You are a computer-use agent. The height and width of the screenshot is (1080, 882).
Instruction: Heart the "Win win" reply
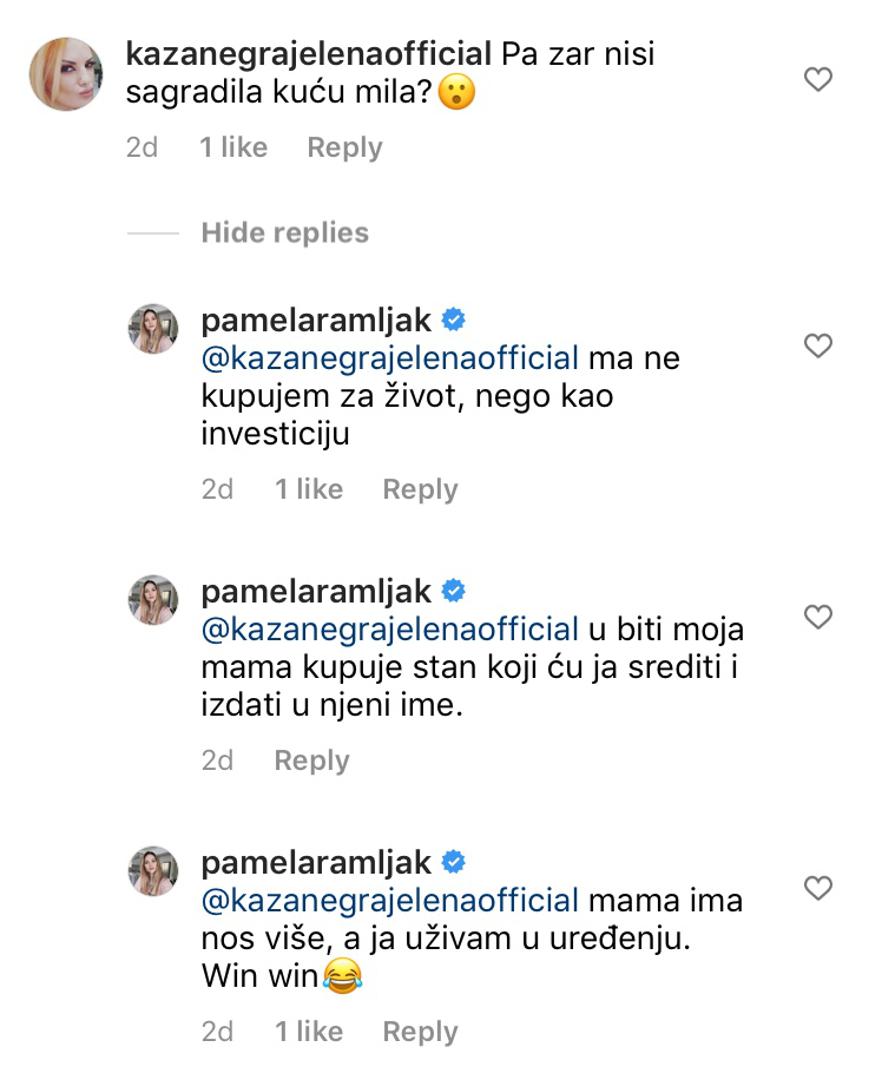(818, 887)
